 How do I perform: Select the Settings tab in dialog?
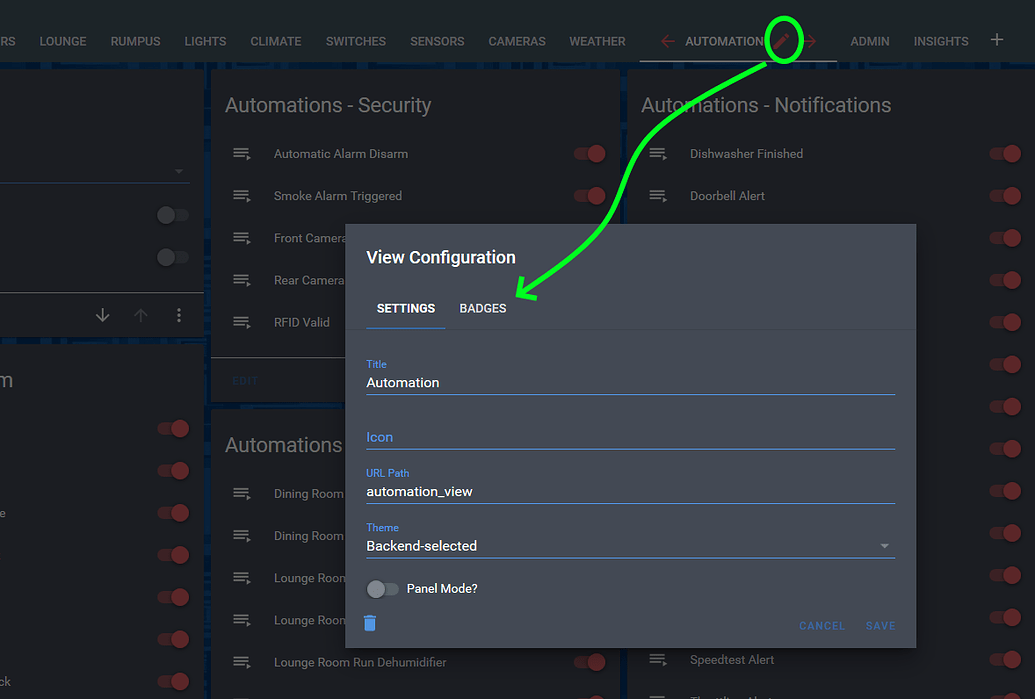click(x=405, y=308)
